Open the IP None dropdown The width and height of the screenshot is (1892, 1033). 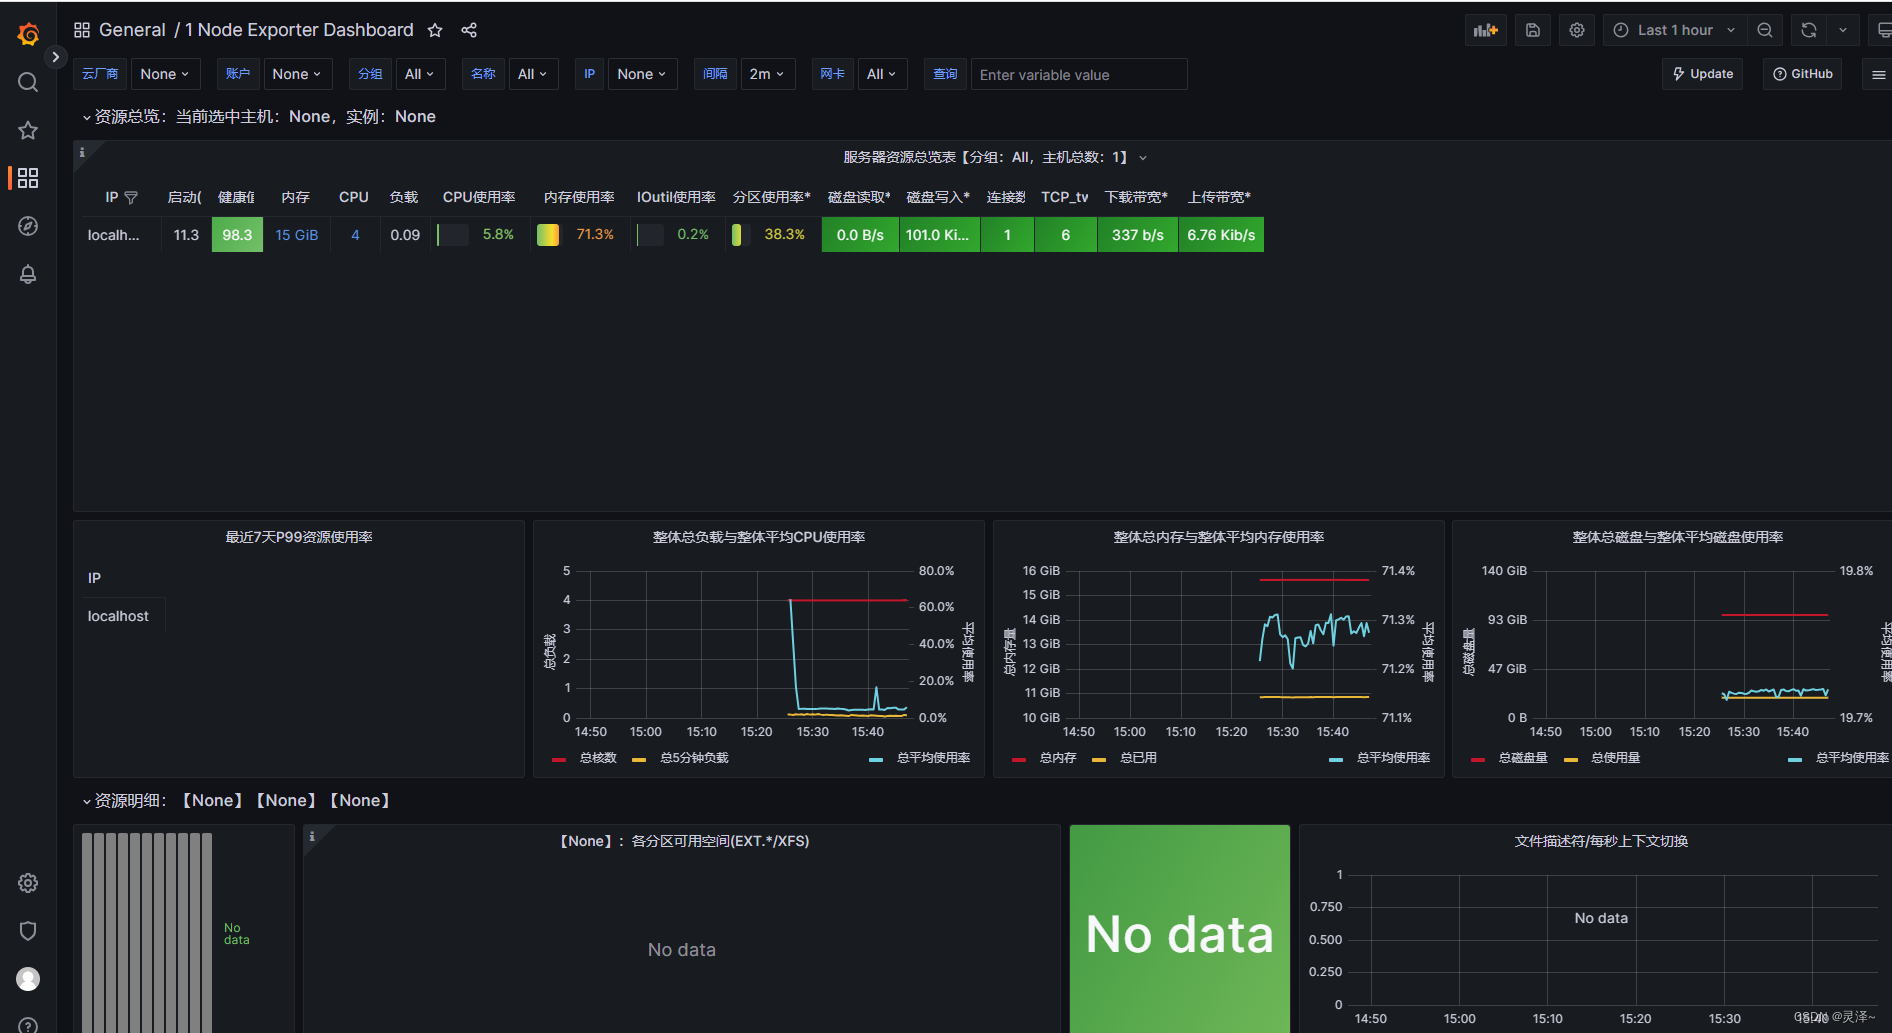coord(642,74)
